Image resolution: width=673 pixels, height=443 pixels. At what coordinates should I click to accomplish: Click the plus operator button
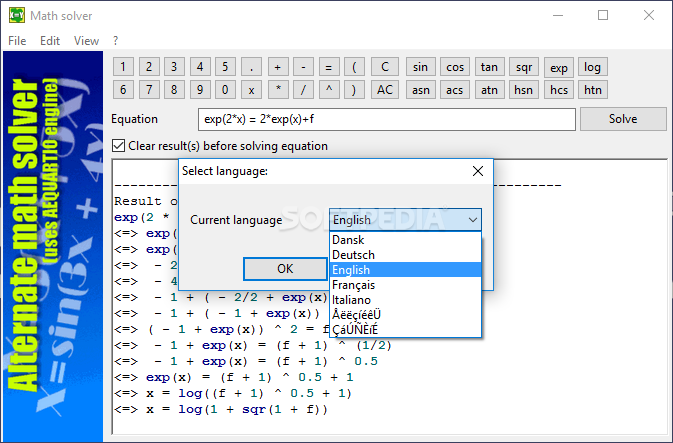278,67
